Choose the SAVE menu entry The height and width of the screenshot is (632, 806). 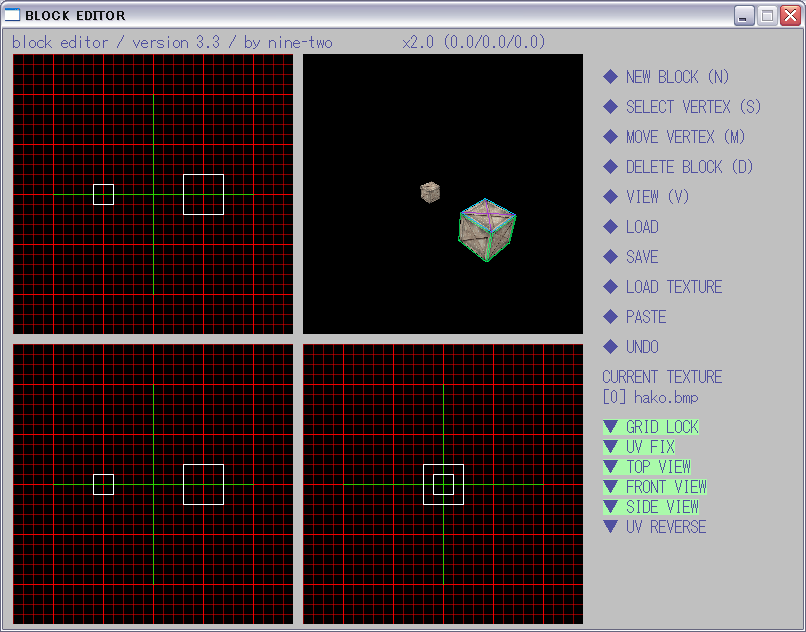point(641,257)
